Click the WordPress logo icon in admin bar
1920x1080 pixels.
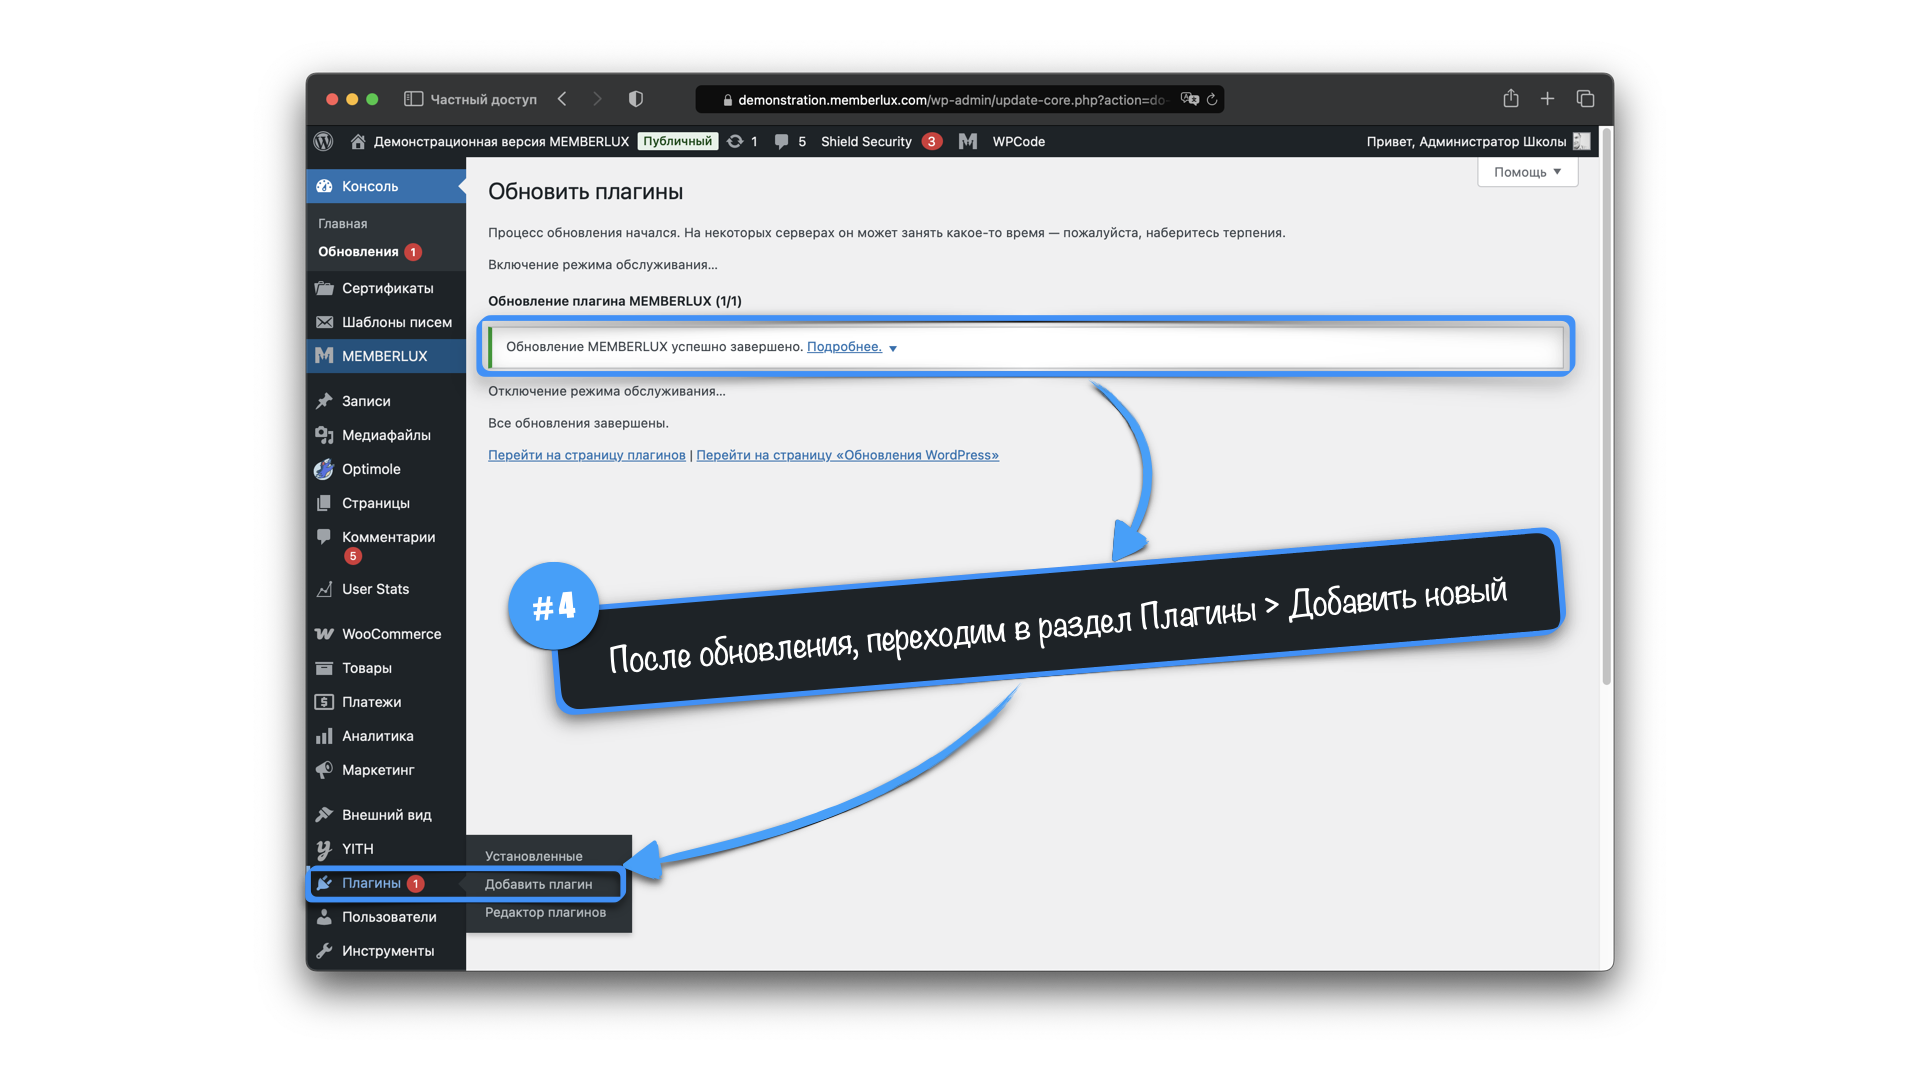pyautogui.click(x=323, y=141)
